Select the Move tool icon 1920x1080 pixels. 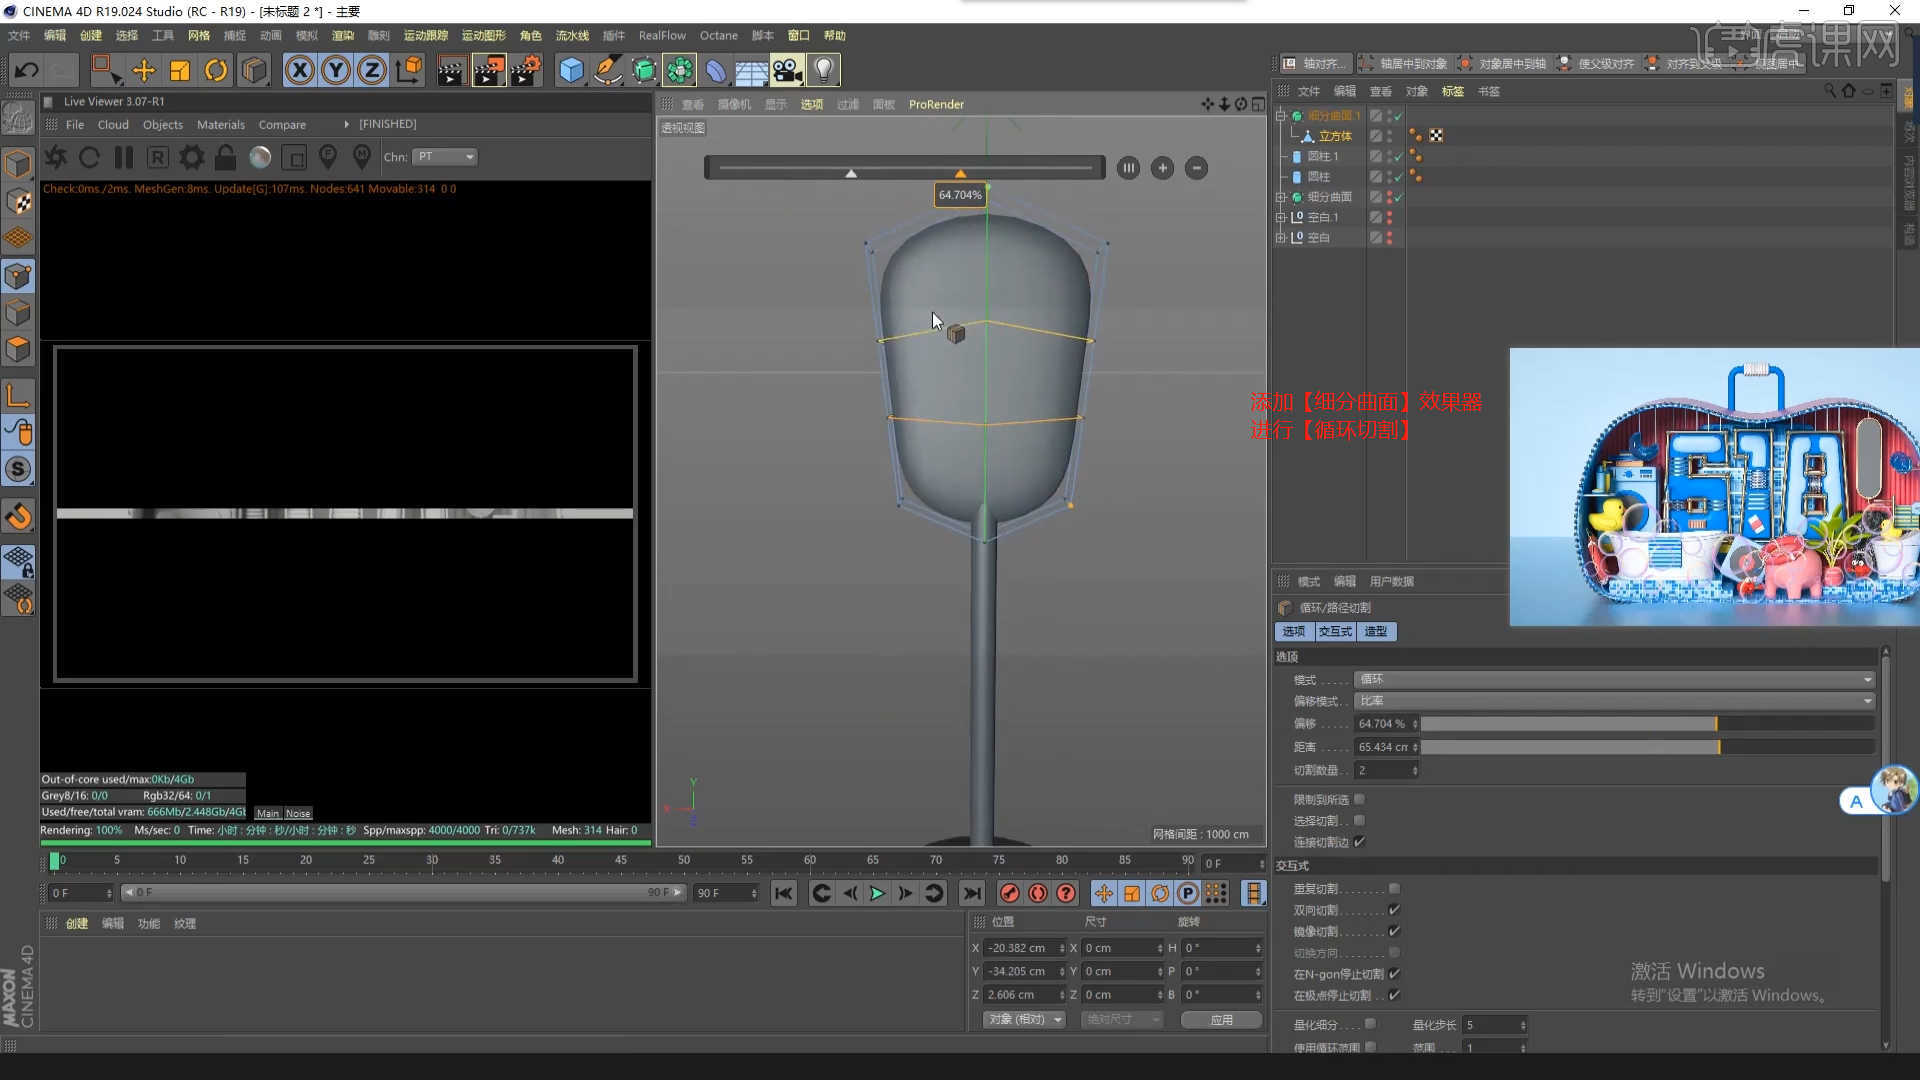(143, 70)
